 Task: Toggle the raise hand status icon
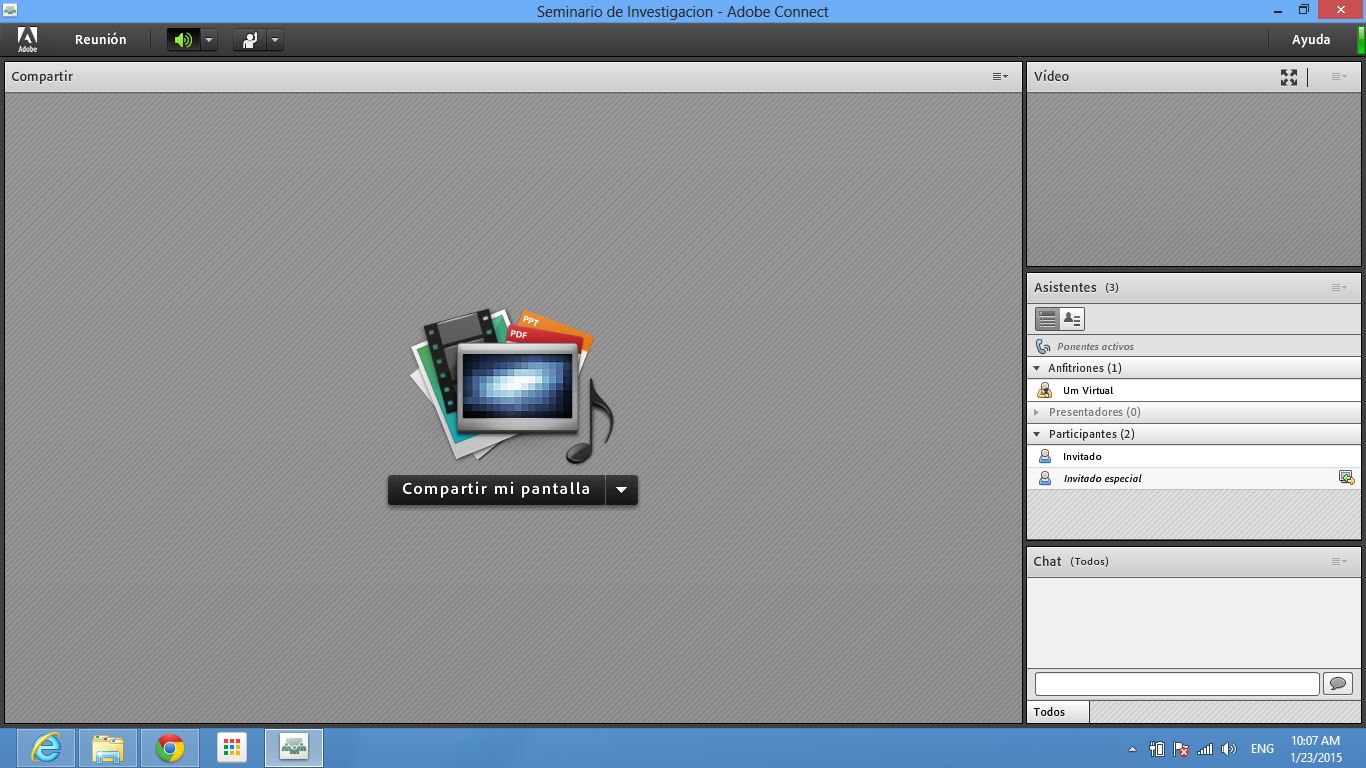coord(249,40)
